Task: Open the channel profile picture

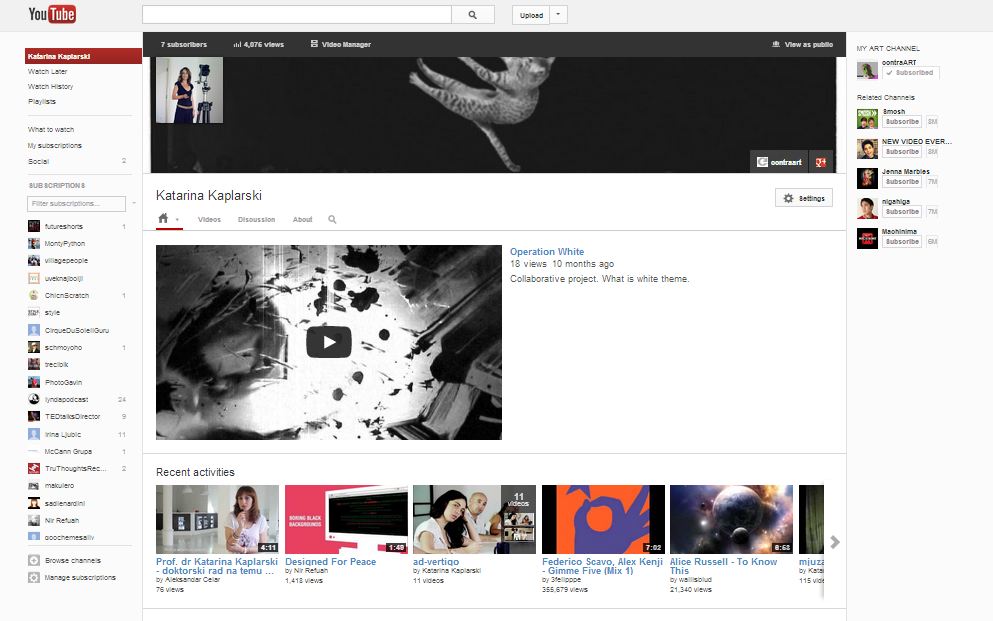Action: 189,90
